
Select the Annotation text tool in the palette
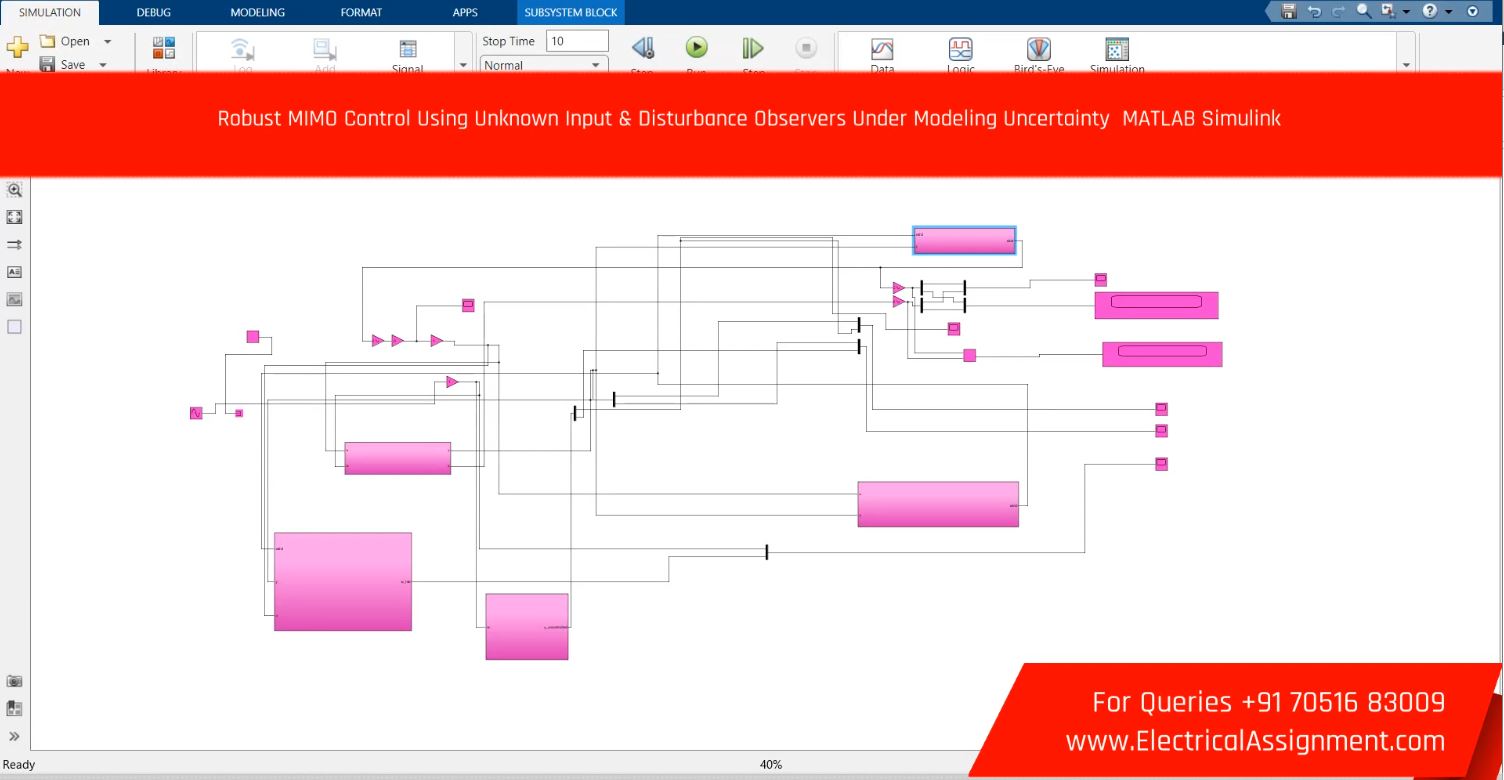pos(14,271)
